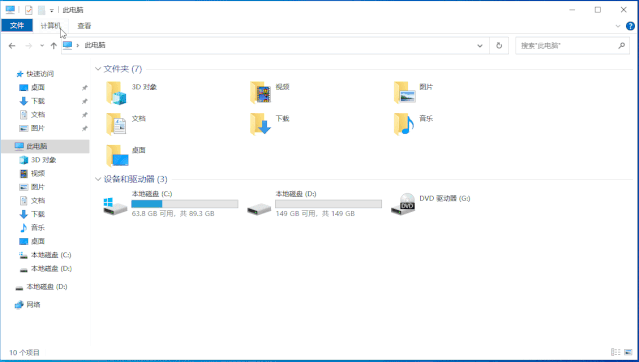This screenshot has height=362, width=639.
Task: Click the C: drive usage bar
Action: pyautogui.click(x=185, y=204)
